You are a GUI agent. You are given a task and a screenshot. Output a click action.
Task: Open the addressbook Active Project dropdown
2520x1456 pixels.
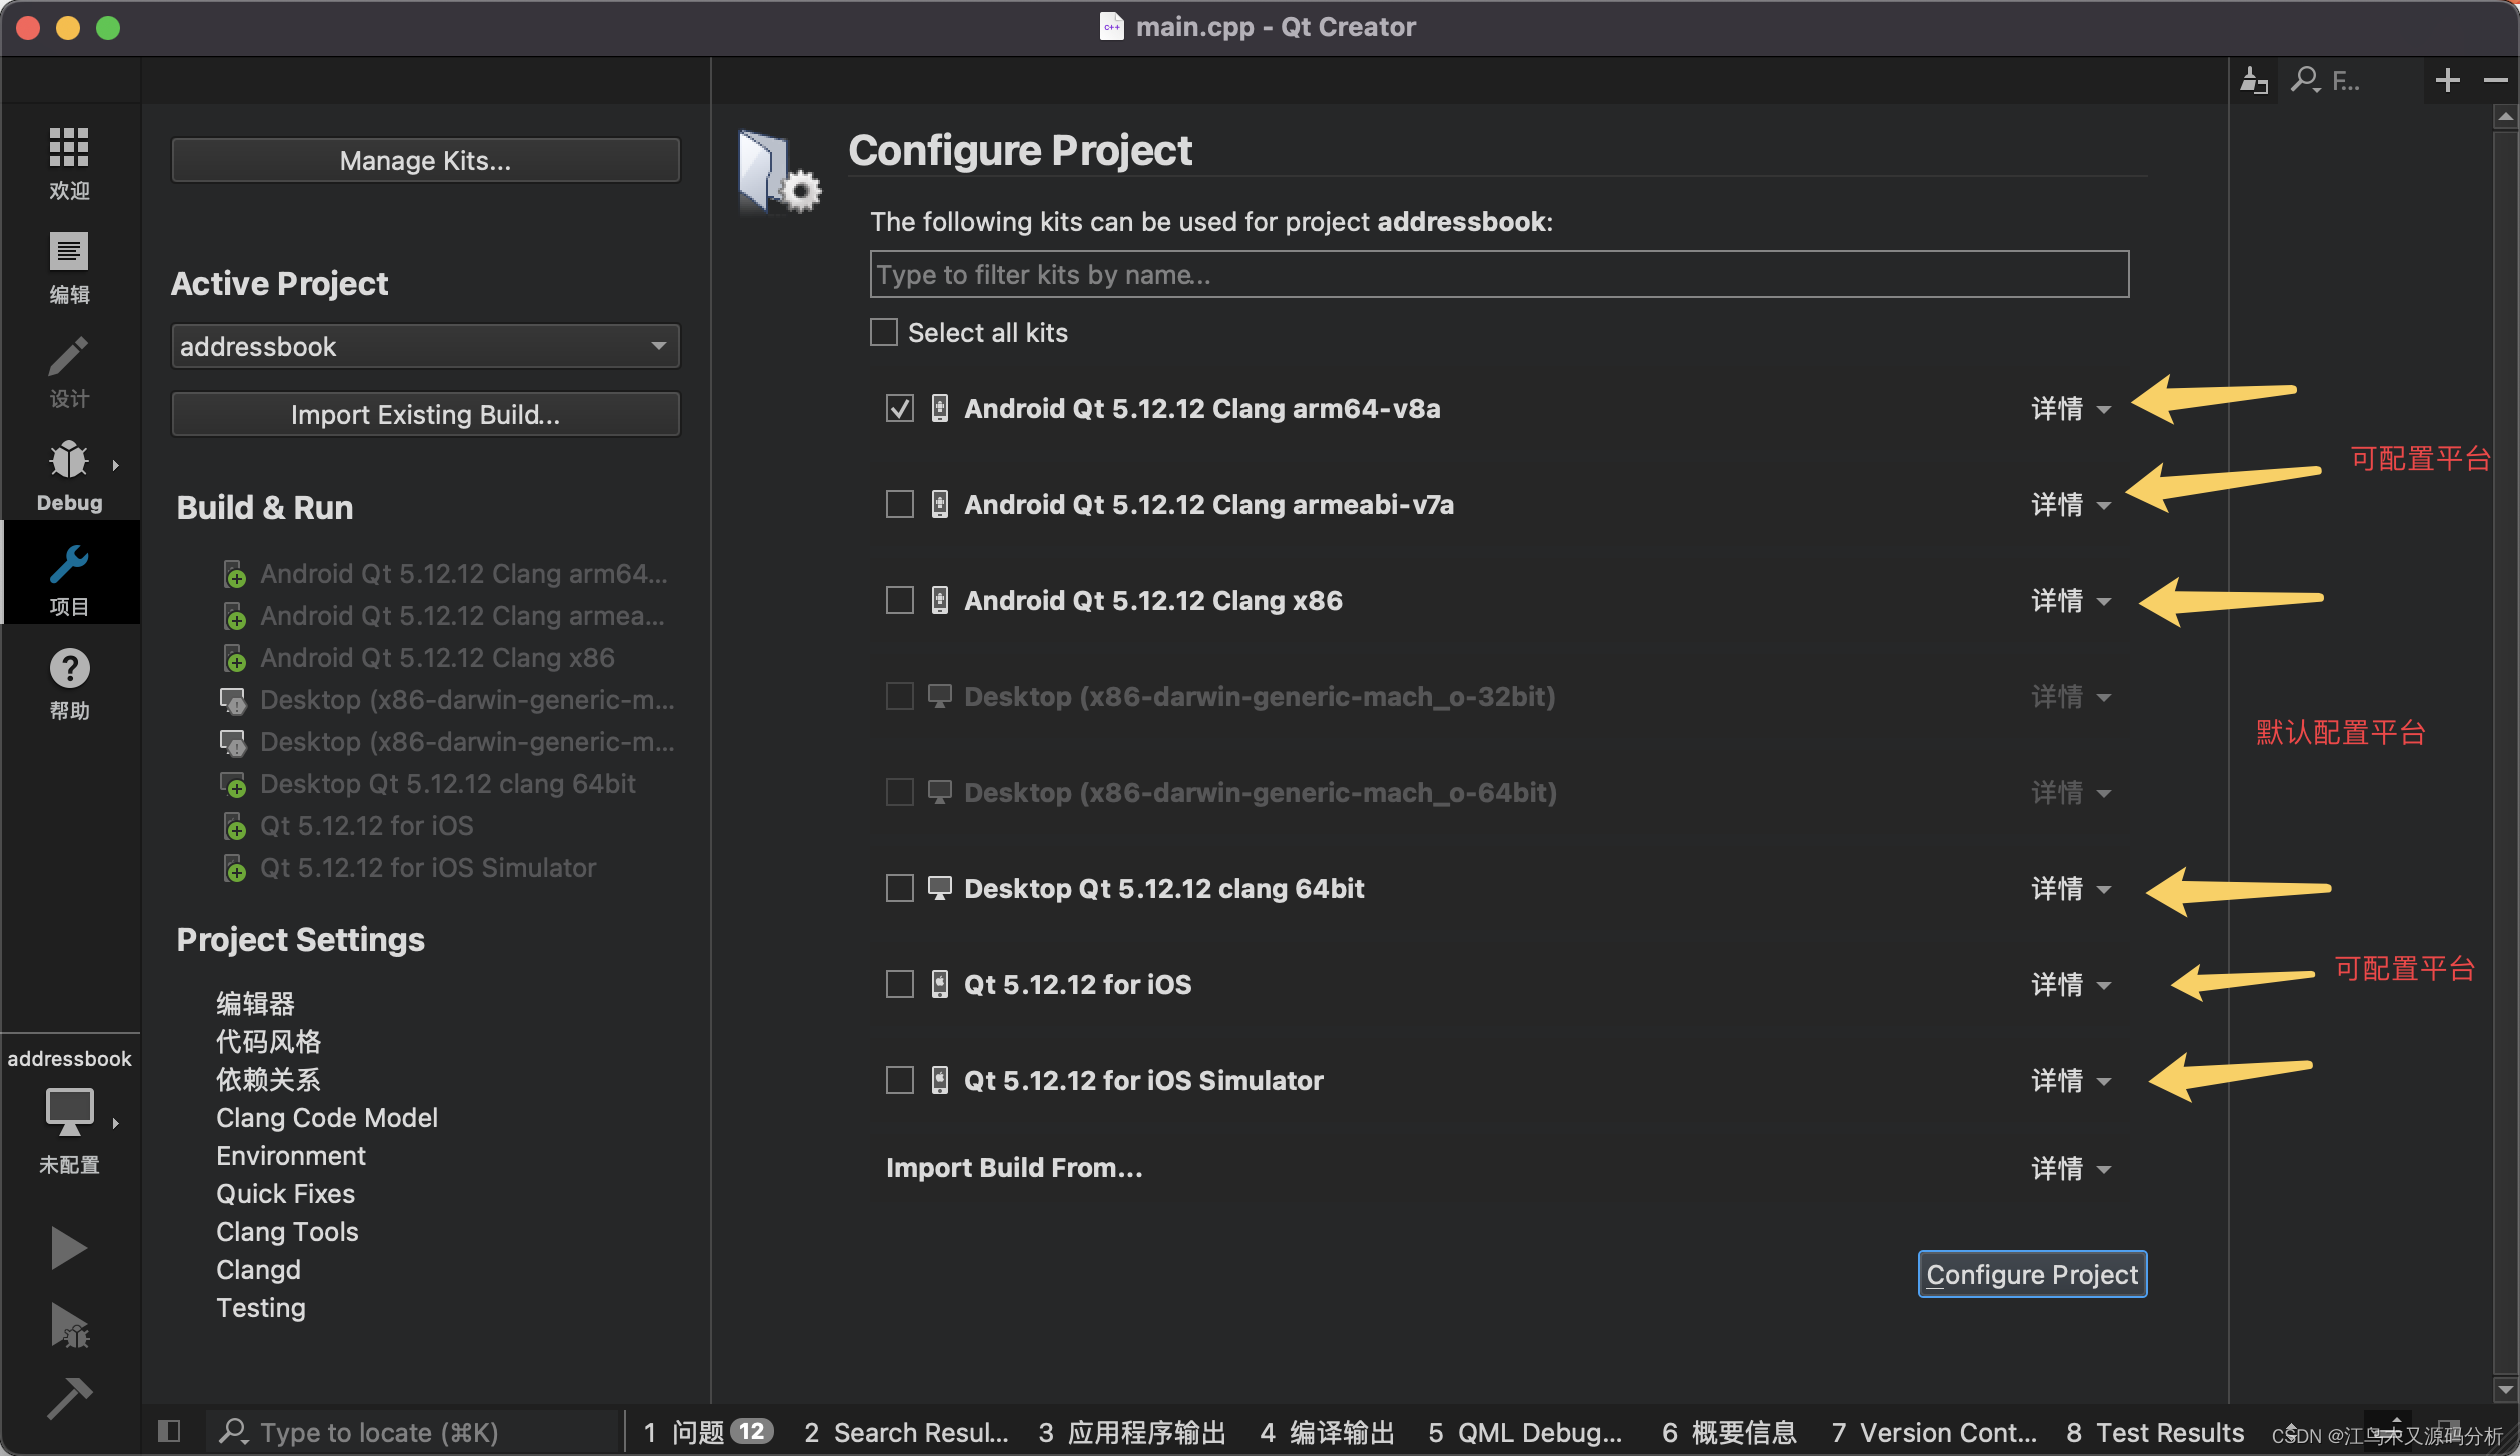click(425, 346)
